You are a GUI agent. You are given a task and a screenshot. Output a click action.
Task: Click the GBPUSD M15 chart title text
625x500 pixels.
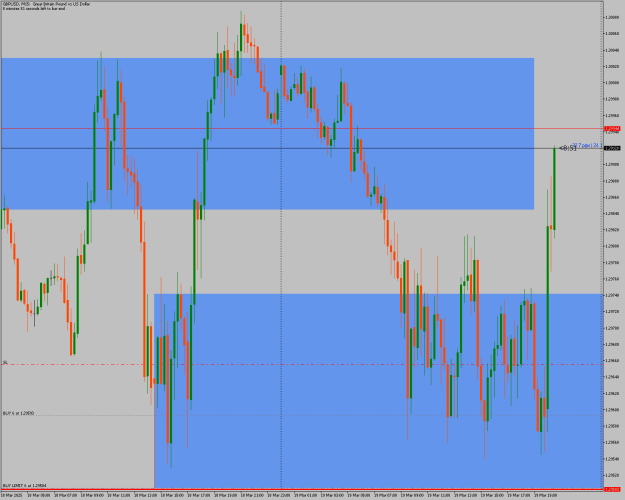tap(46, 4)
